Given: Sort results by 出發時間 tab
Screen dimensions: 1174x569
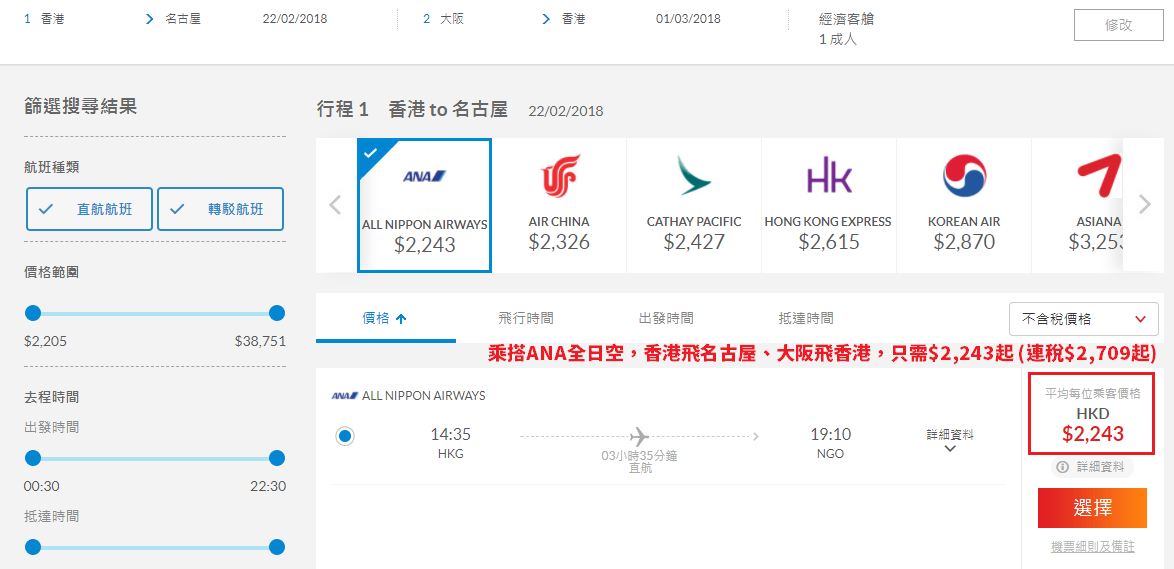Looking at the screenshot, I should point(666,318).
